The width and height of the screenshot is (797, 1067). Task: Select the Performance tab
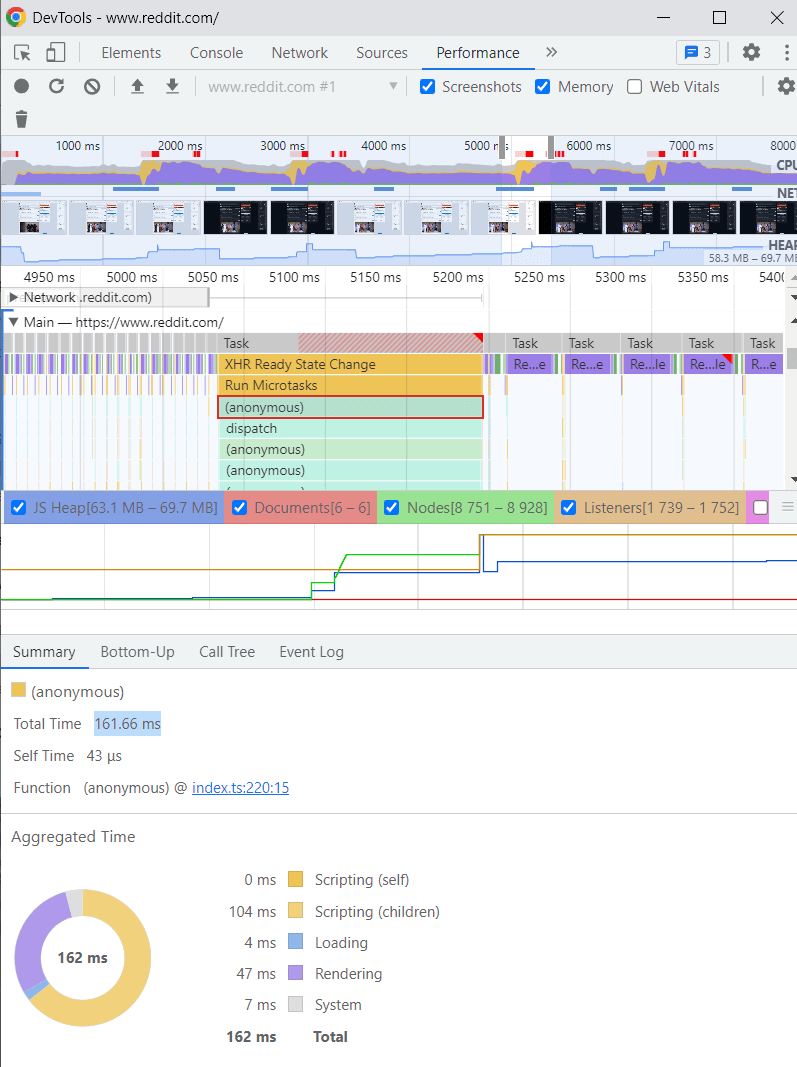point(478,53)
